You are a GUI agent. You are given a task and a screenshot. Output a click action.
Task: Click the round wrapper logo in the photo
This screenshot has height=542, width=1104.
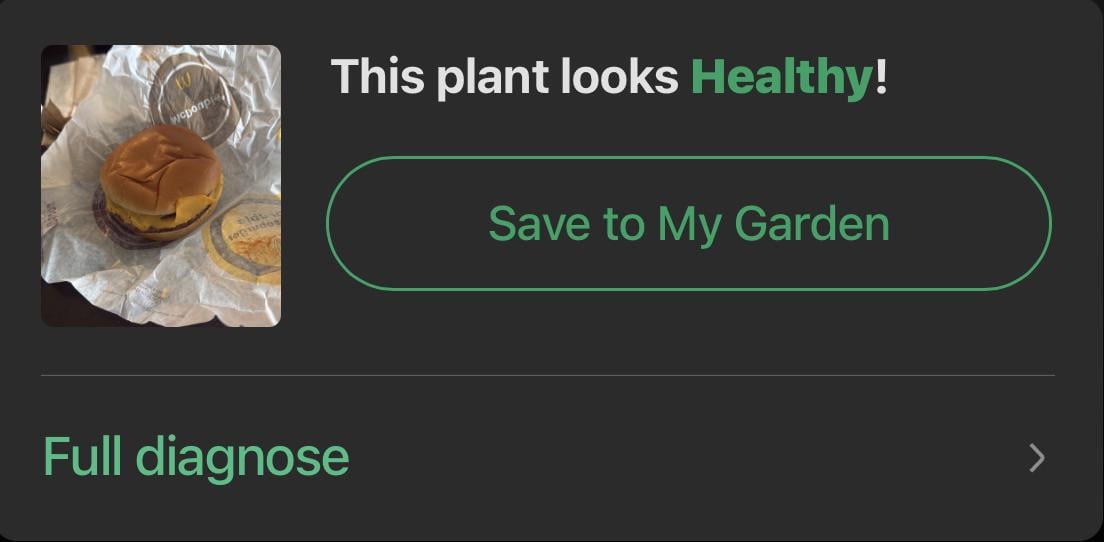(x=192, y=98)
